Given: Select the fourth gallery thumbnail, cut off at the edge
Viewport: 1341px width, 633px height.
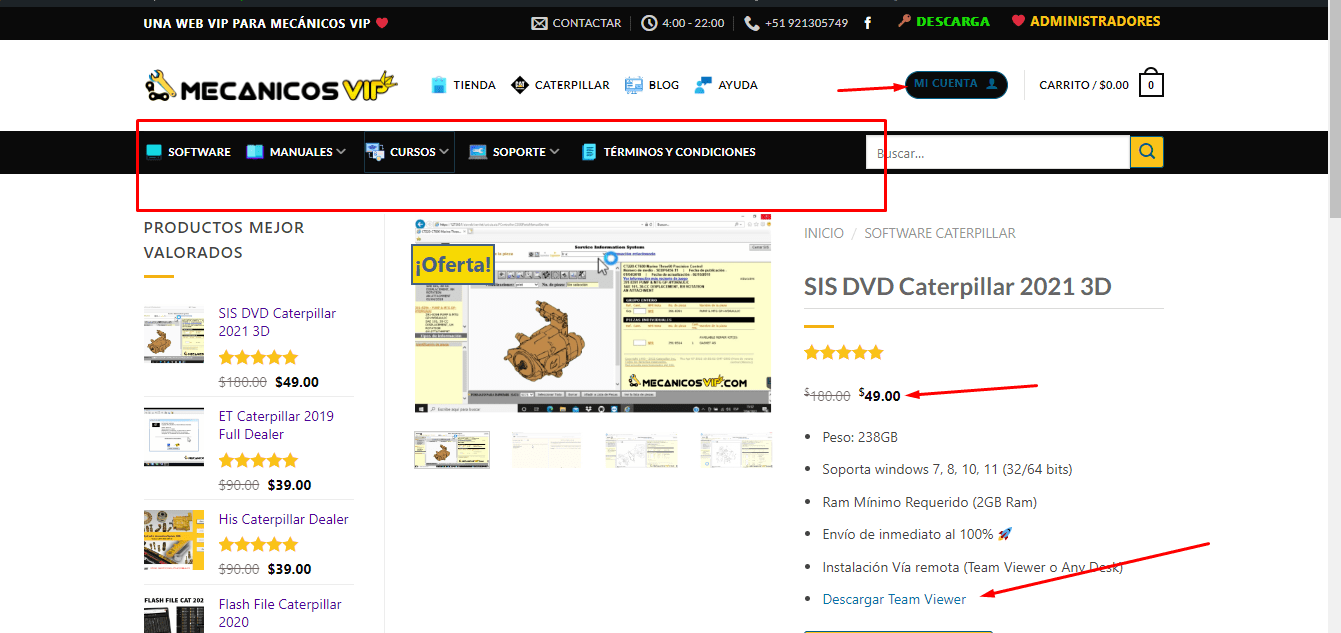Looking at the screenshot, I should click(x=736, y=450).
